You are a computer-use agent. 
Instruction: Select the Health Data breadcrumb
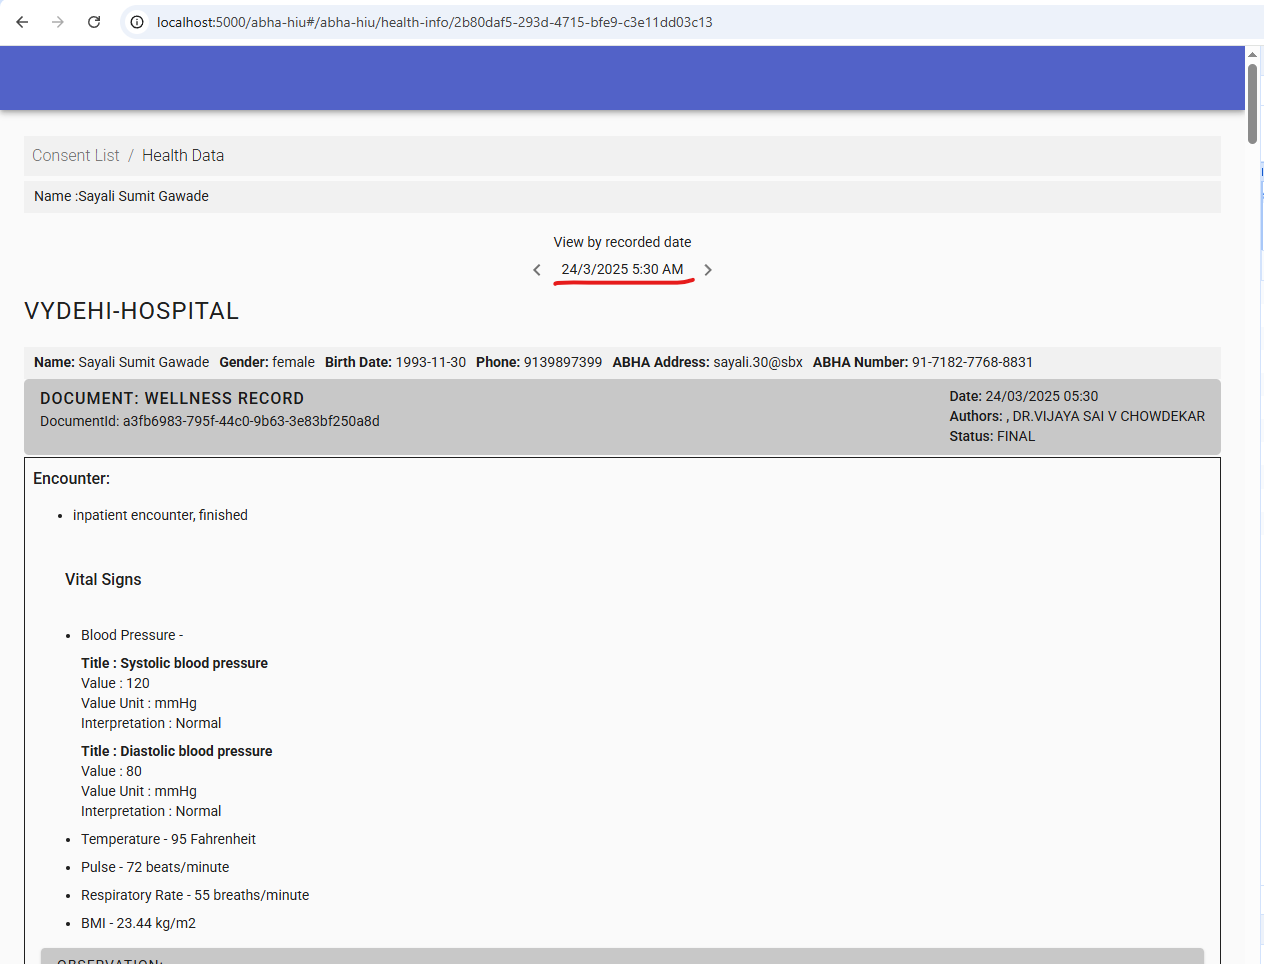(183, 156)
